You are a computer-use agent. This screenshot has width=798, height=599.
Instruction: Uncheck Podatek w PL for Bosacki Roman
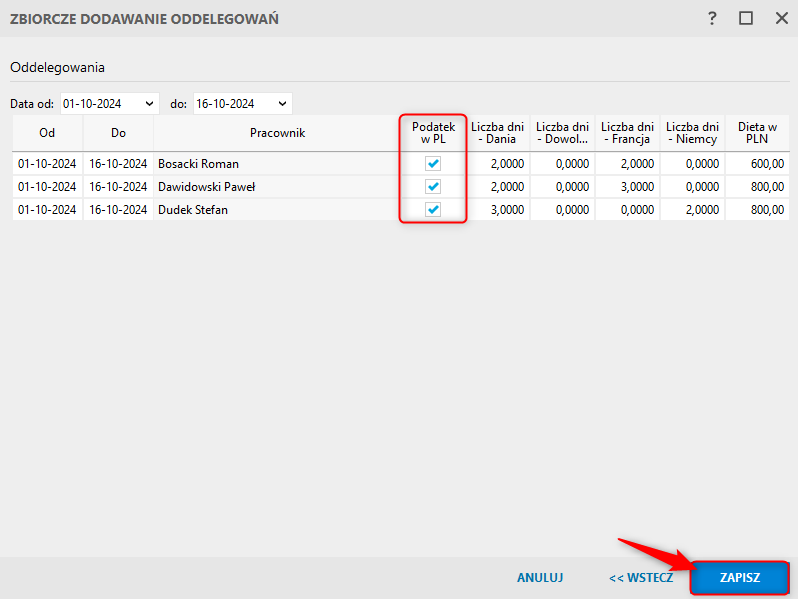click(x=433, y=163)
